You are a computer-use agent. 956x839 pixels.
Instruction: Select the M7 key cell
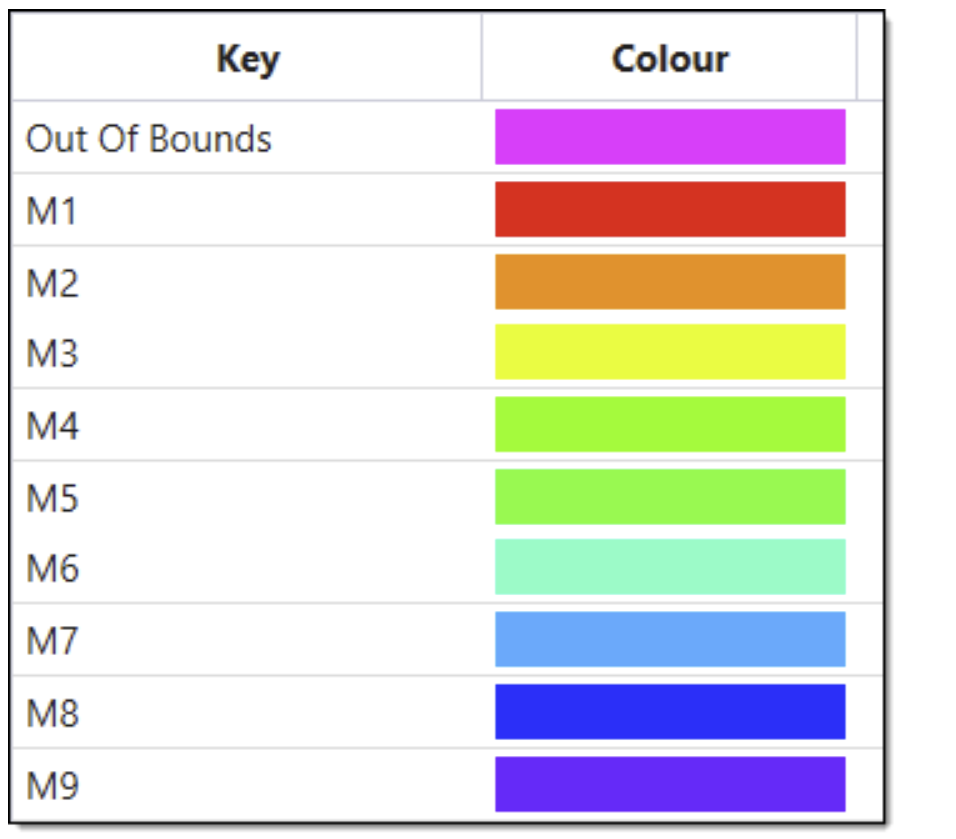[x=52, y=640]
